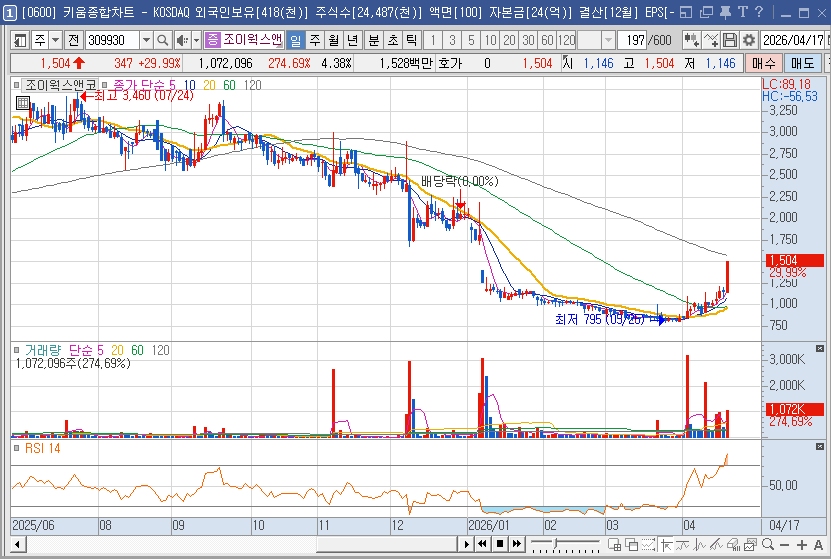Open the stock code 309930 dropdown
The image size is (831, 559).
[146, 40]
